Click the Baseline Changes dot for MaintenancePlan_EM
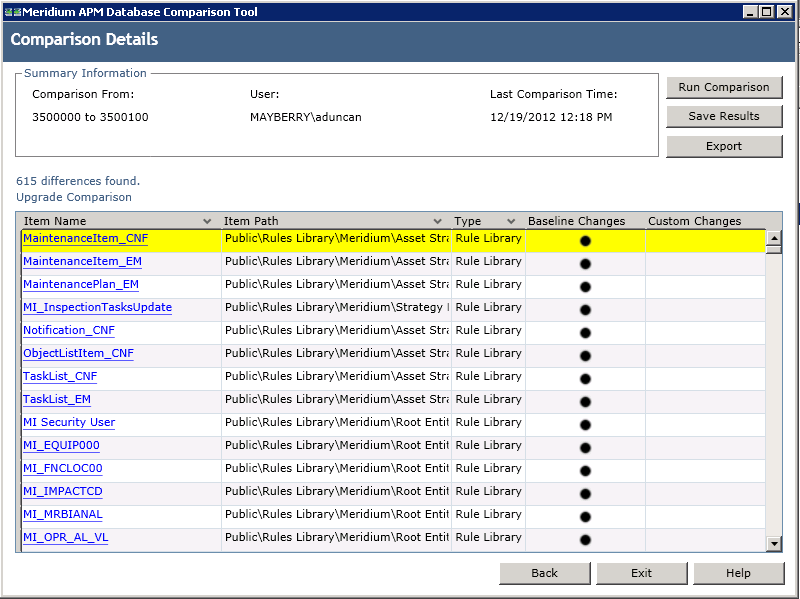 tap(585, 287)
